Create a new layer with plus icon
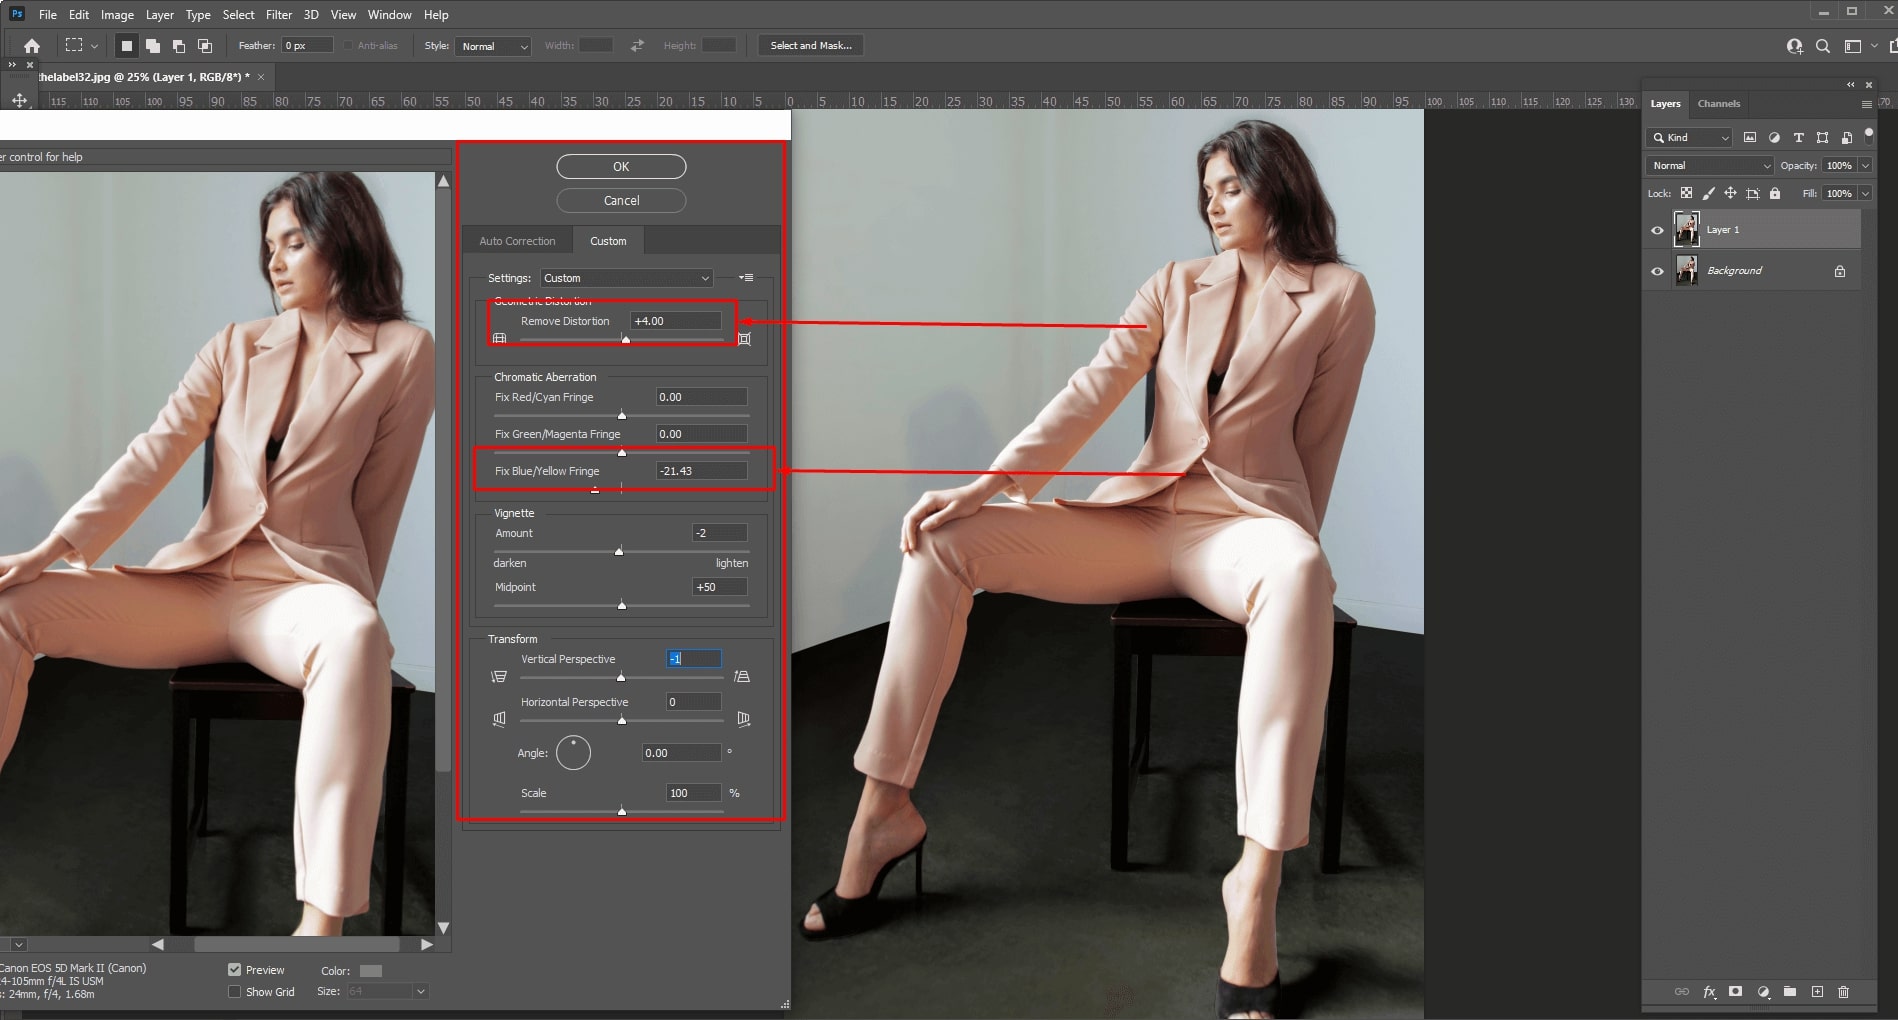Viewport: 1898px width, 1020px height. coord(1817,992)
